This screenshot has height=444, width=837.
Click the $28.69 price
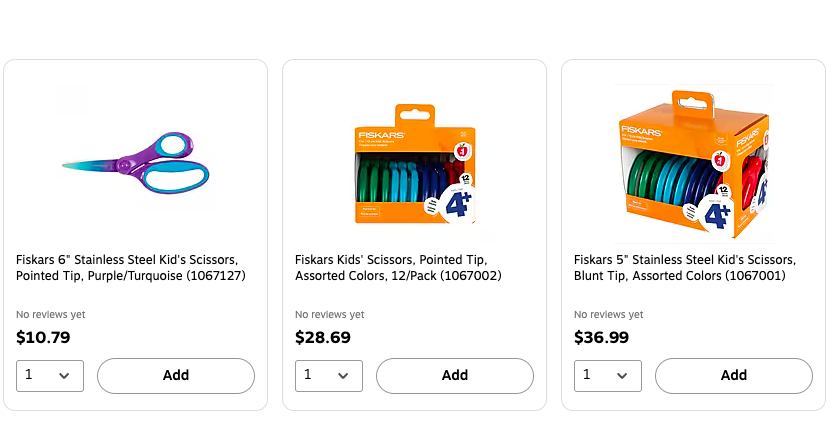tap(323, 338)
